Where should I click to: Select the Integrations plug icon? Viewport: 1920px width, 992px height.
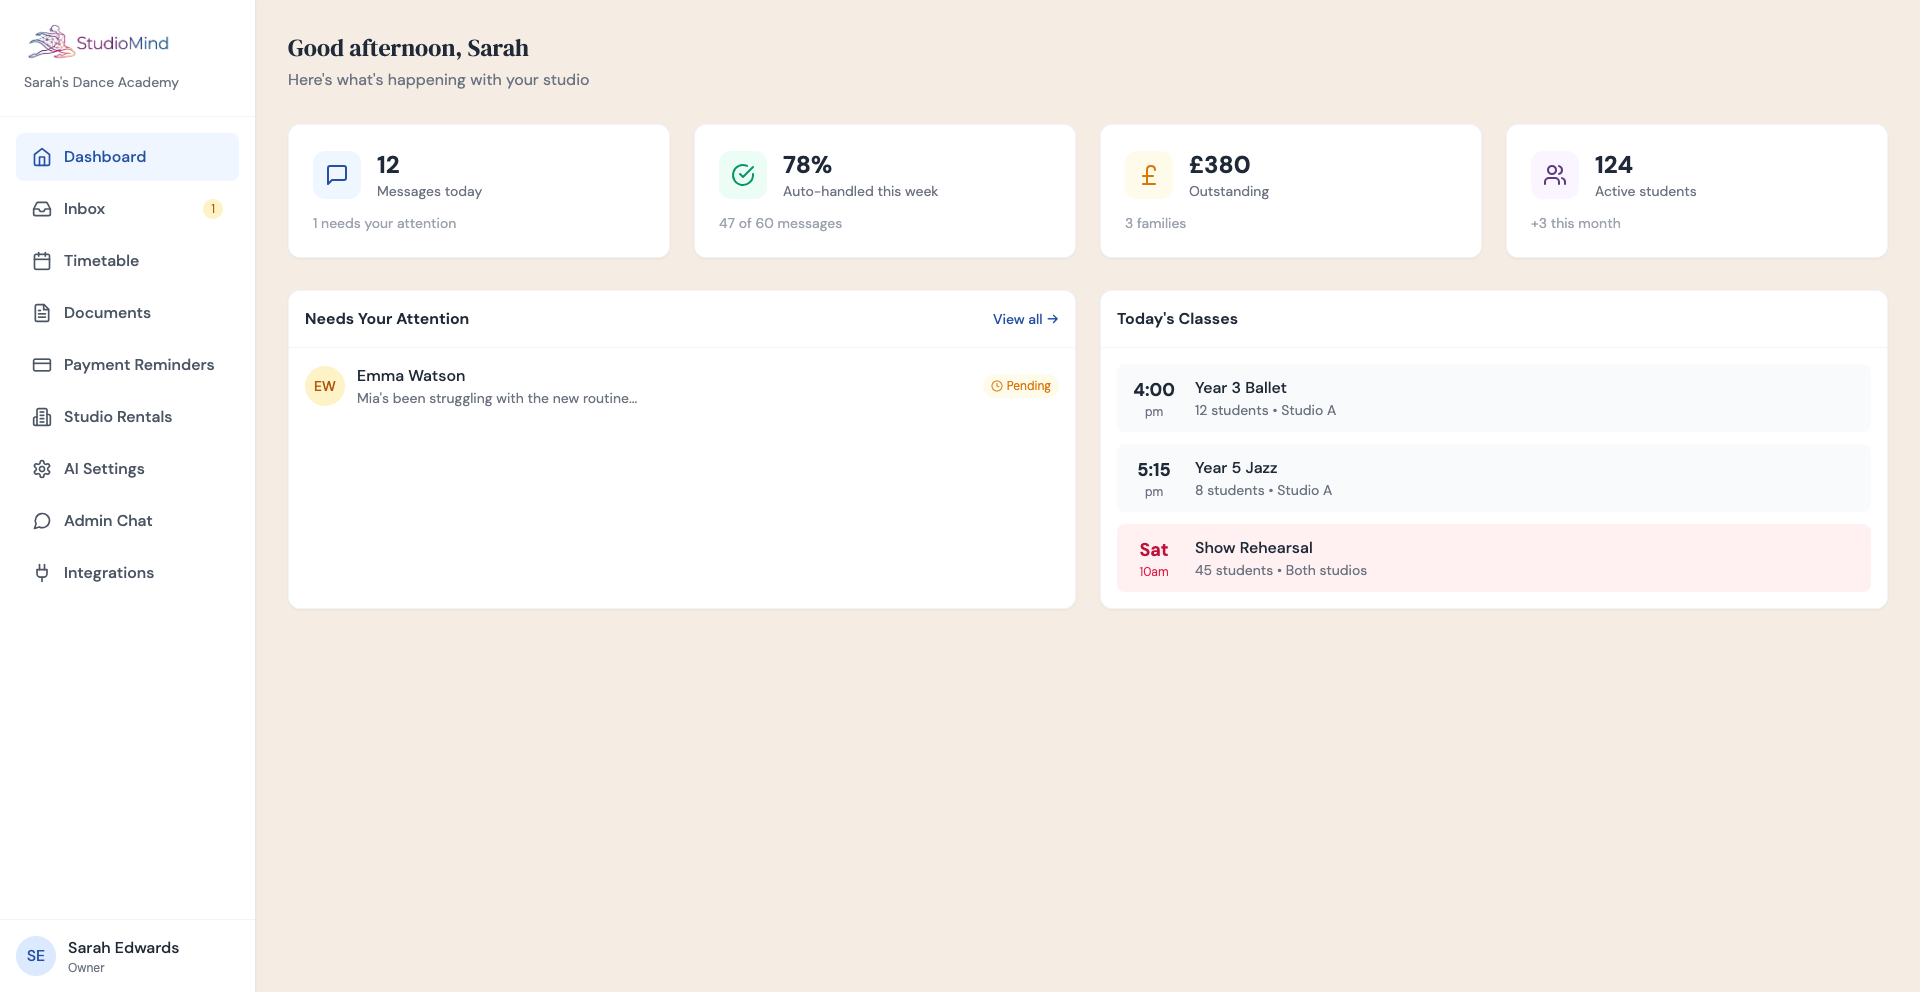41,573
